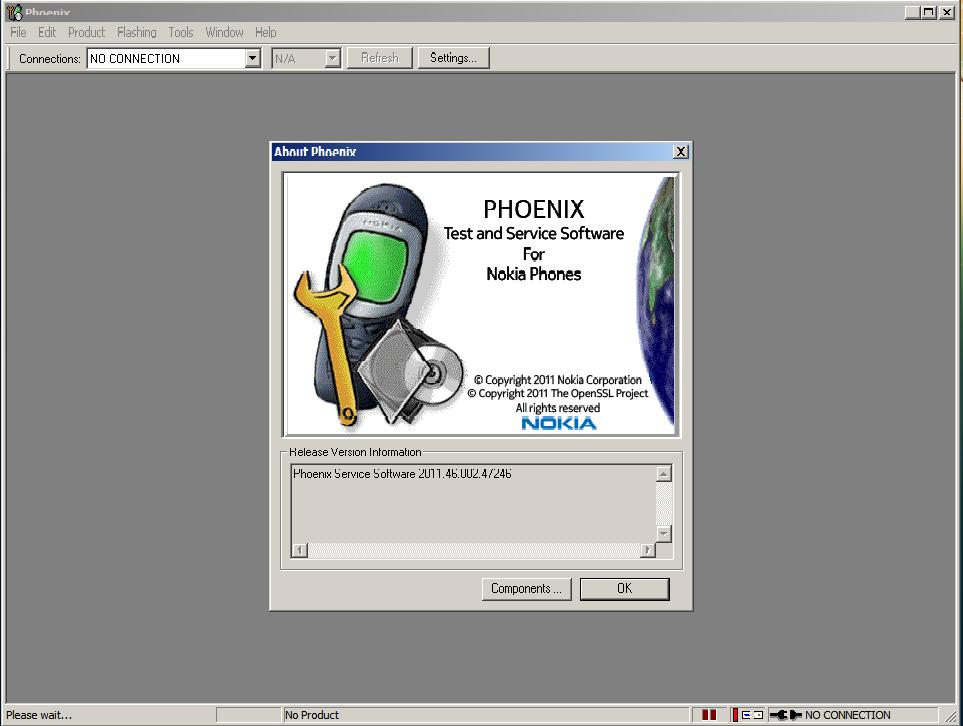The width and height of the screenshot is (963, 726).
Task: Click the window resize grip in the status bar
Action: pos(951,716)
